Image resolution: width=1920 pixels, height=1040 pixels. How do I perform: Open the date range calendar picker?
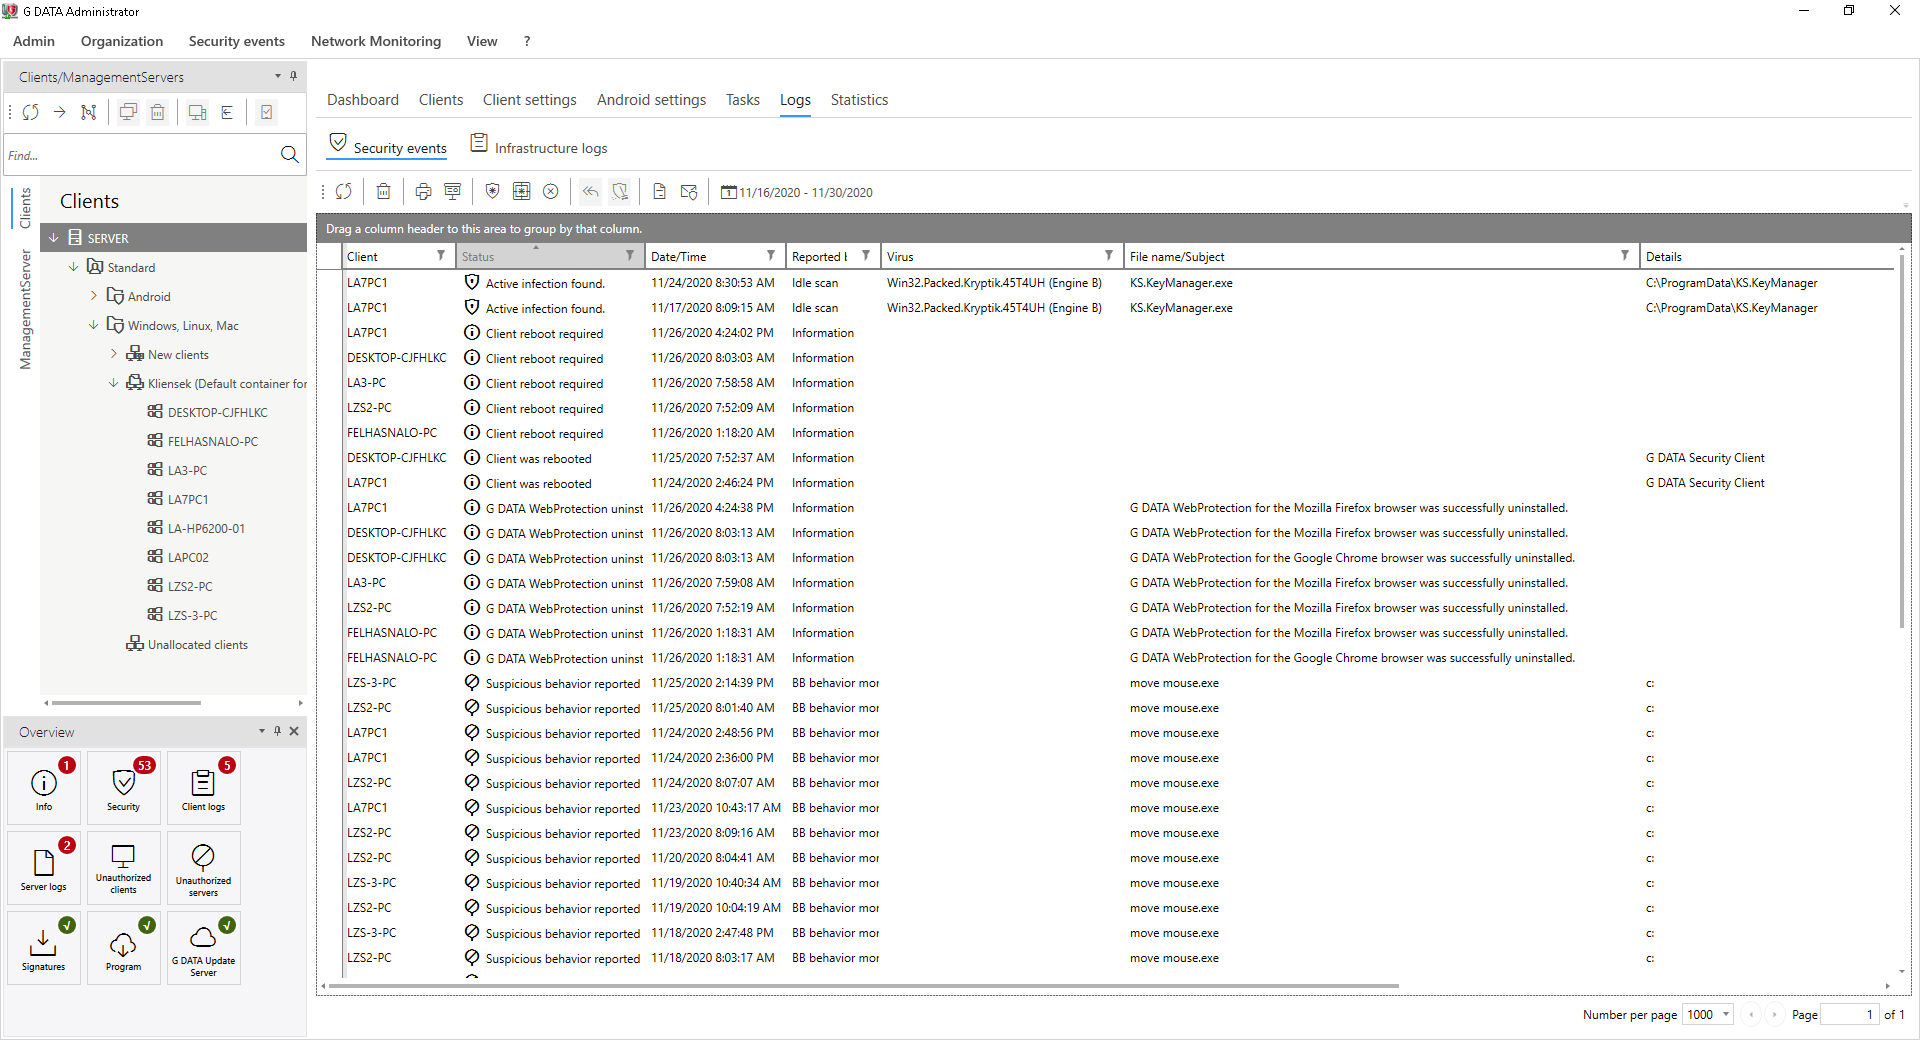[797, 192]
